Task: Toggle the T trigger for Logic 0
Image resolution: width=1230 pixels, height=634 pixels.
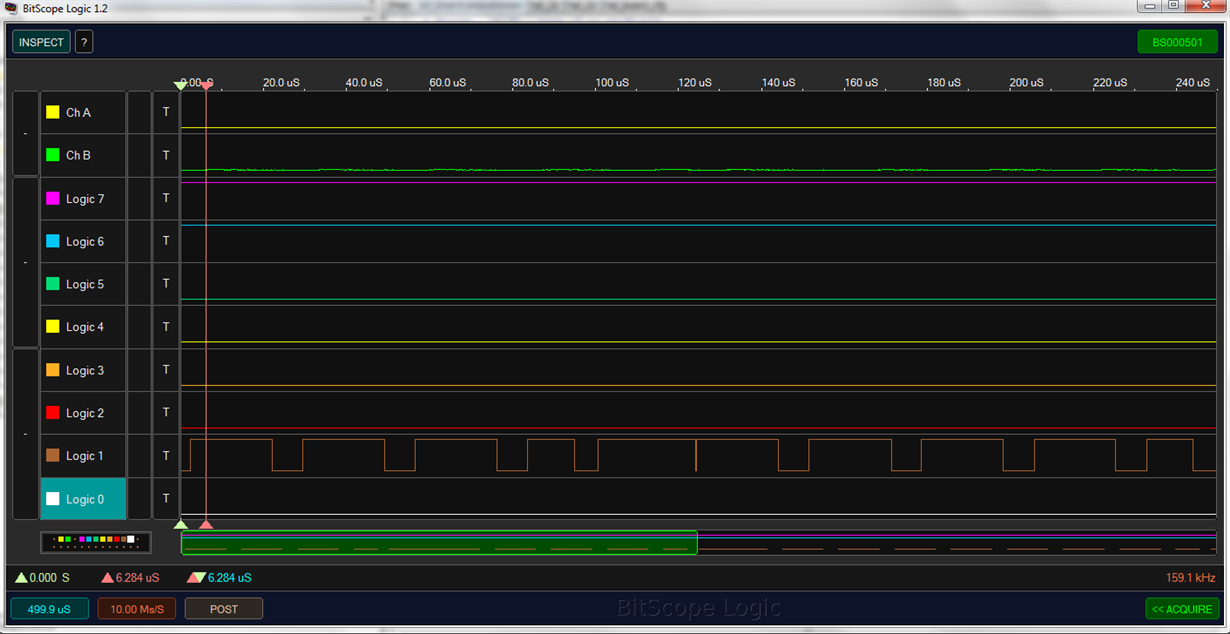Action: click(x=166, y=499)
